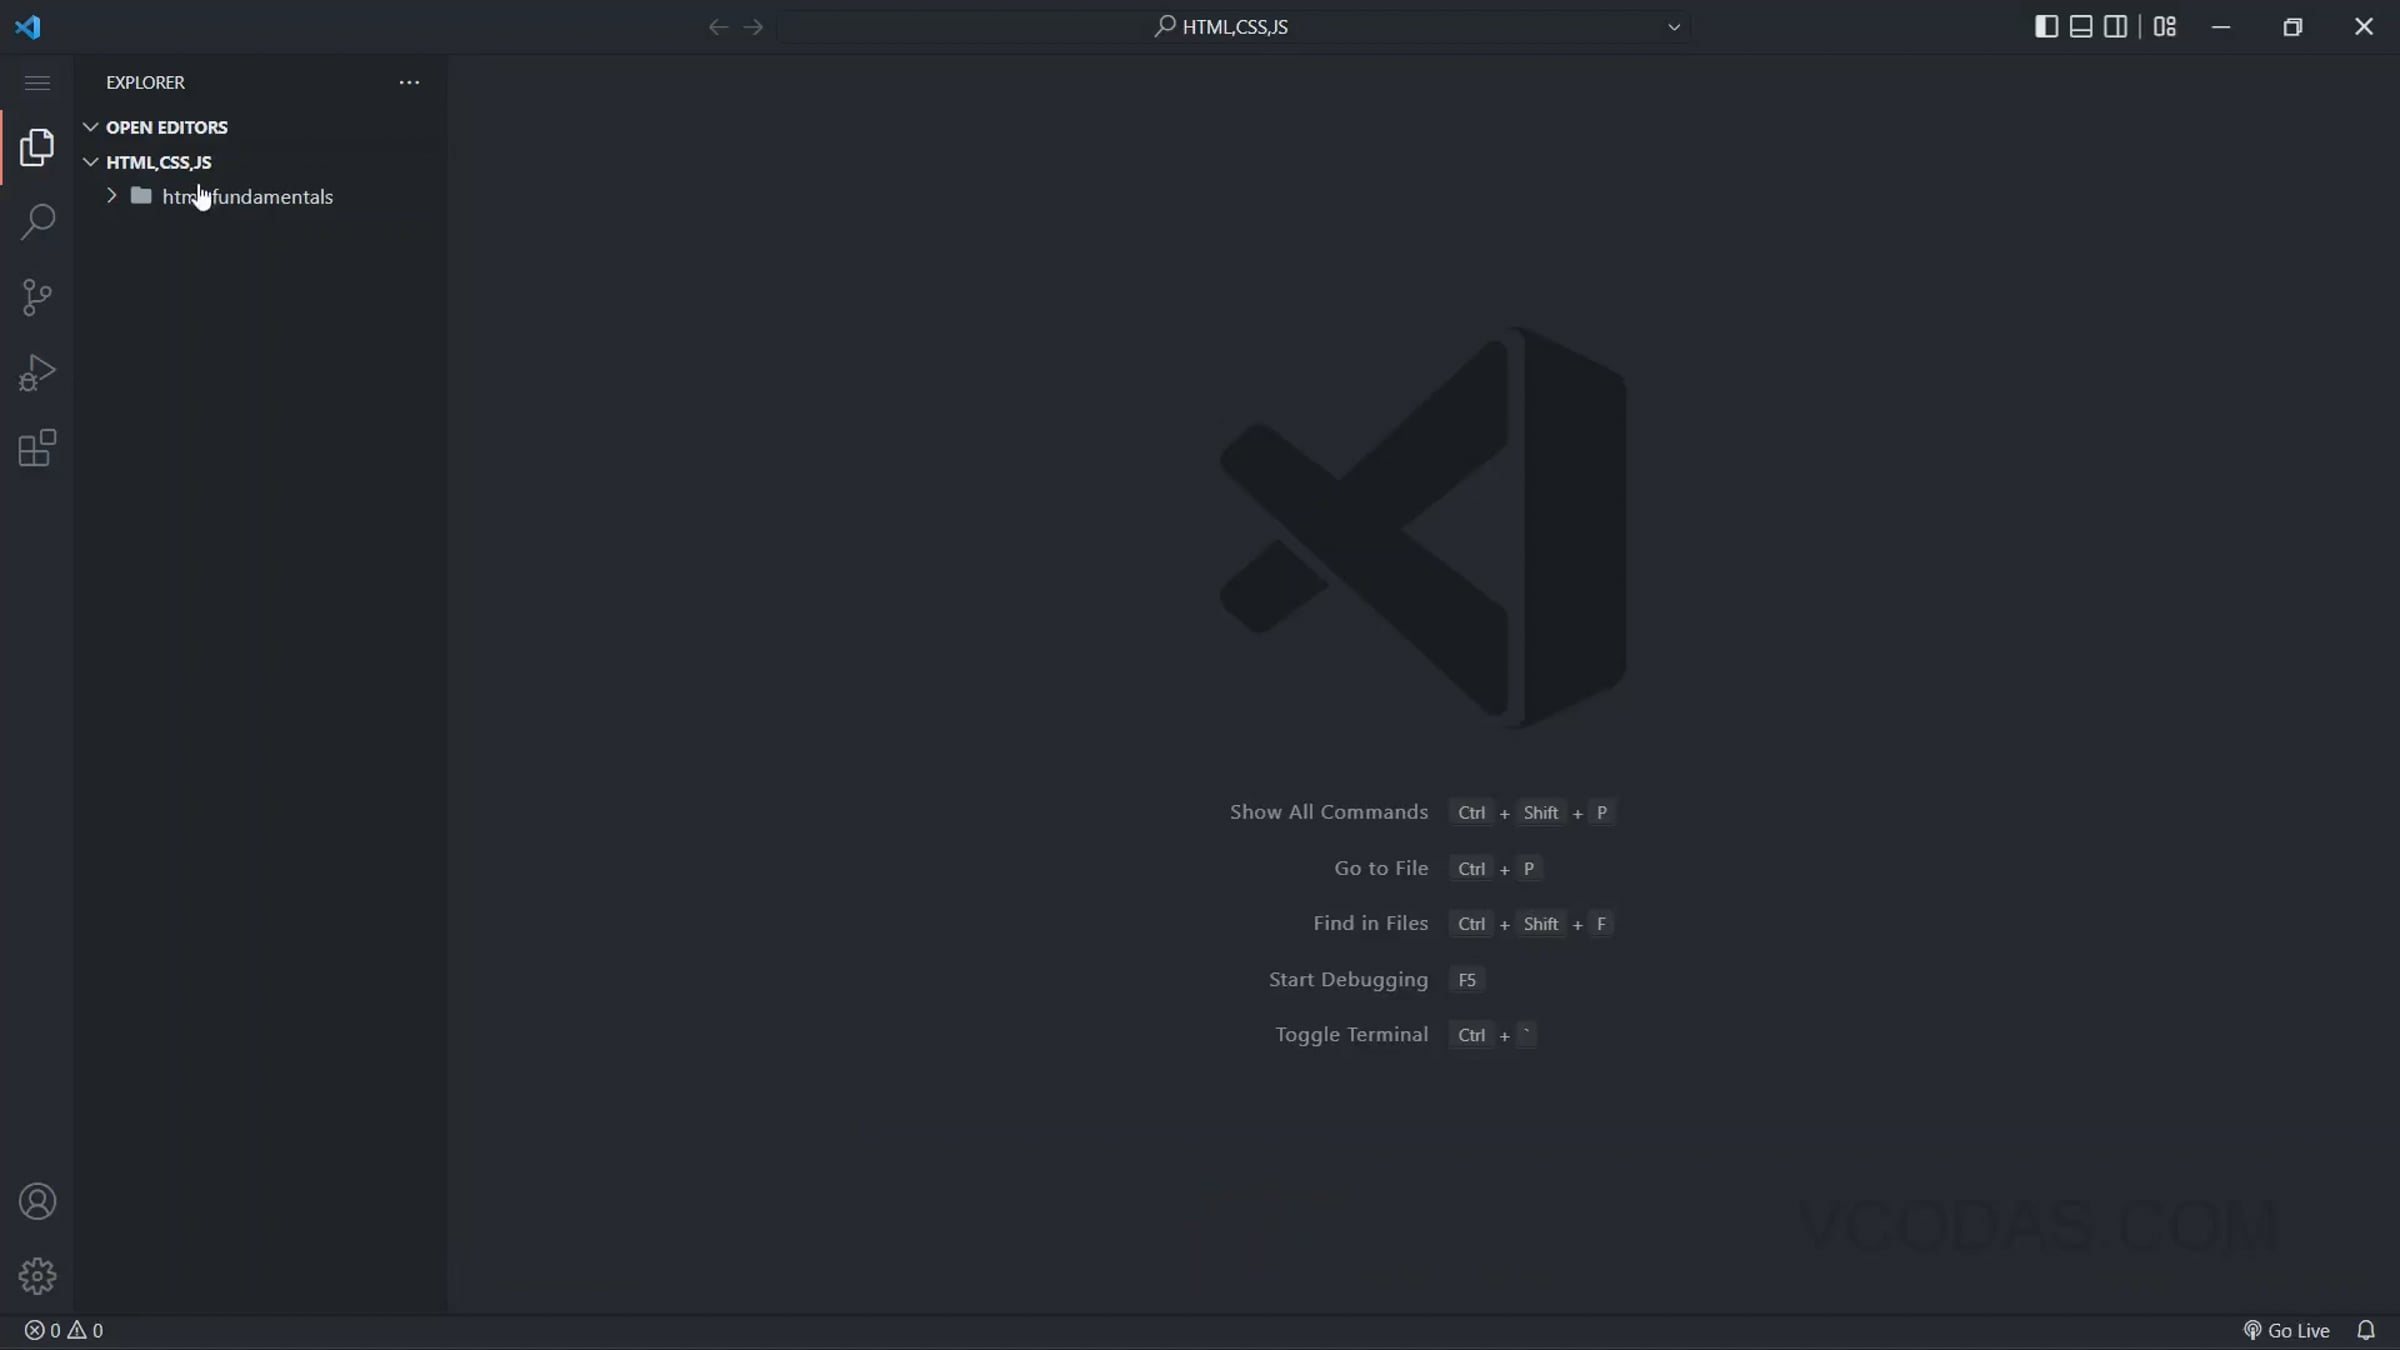Open the Source Control view
The height and width of the screenshot is (1350, 2400).
point(37,297)
